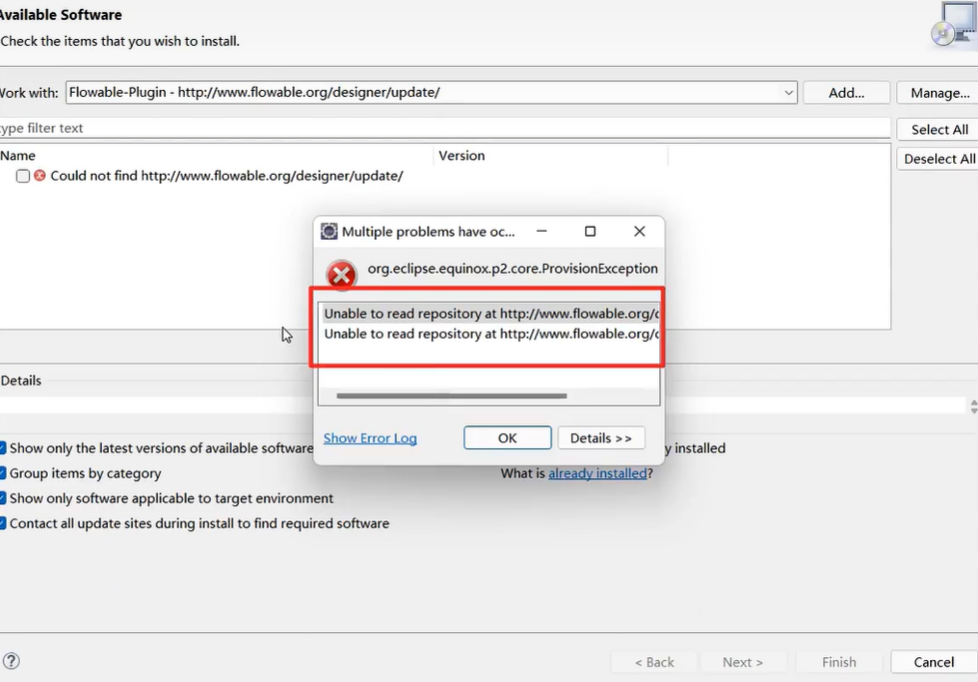Confirm the error dialog with OK
The width and height of the screenshot is (978, 682).
coord(507,438)
